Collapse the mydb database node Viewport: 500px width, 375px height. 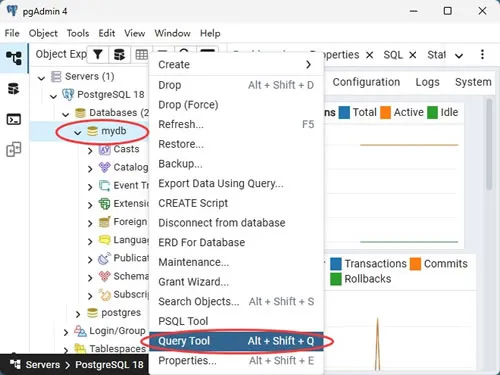(78, 133)
